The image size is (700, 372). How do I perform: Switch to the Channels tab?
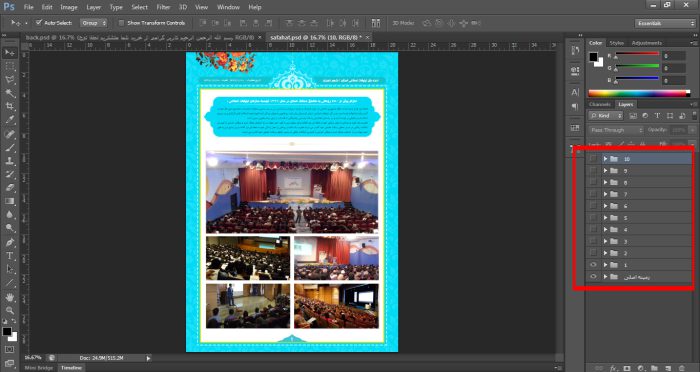click(x=600, y=104)
